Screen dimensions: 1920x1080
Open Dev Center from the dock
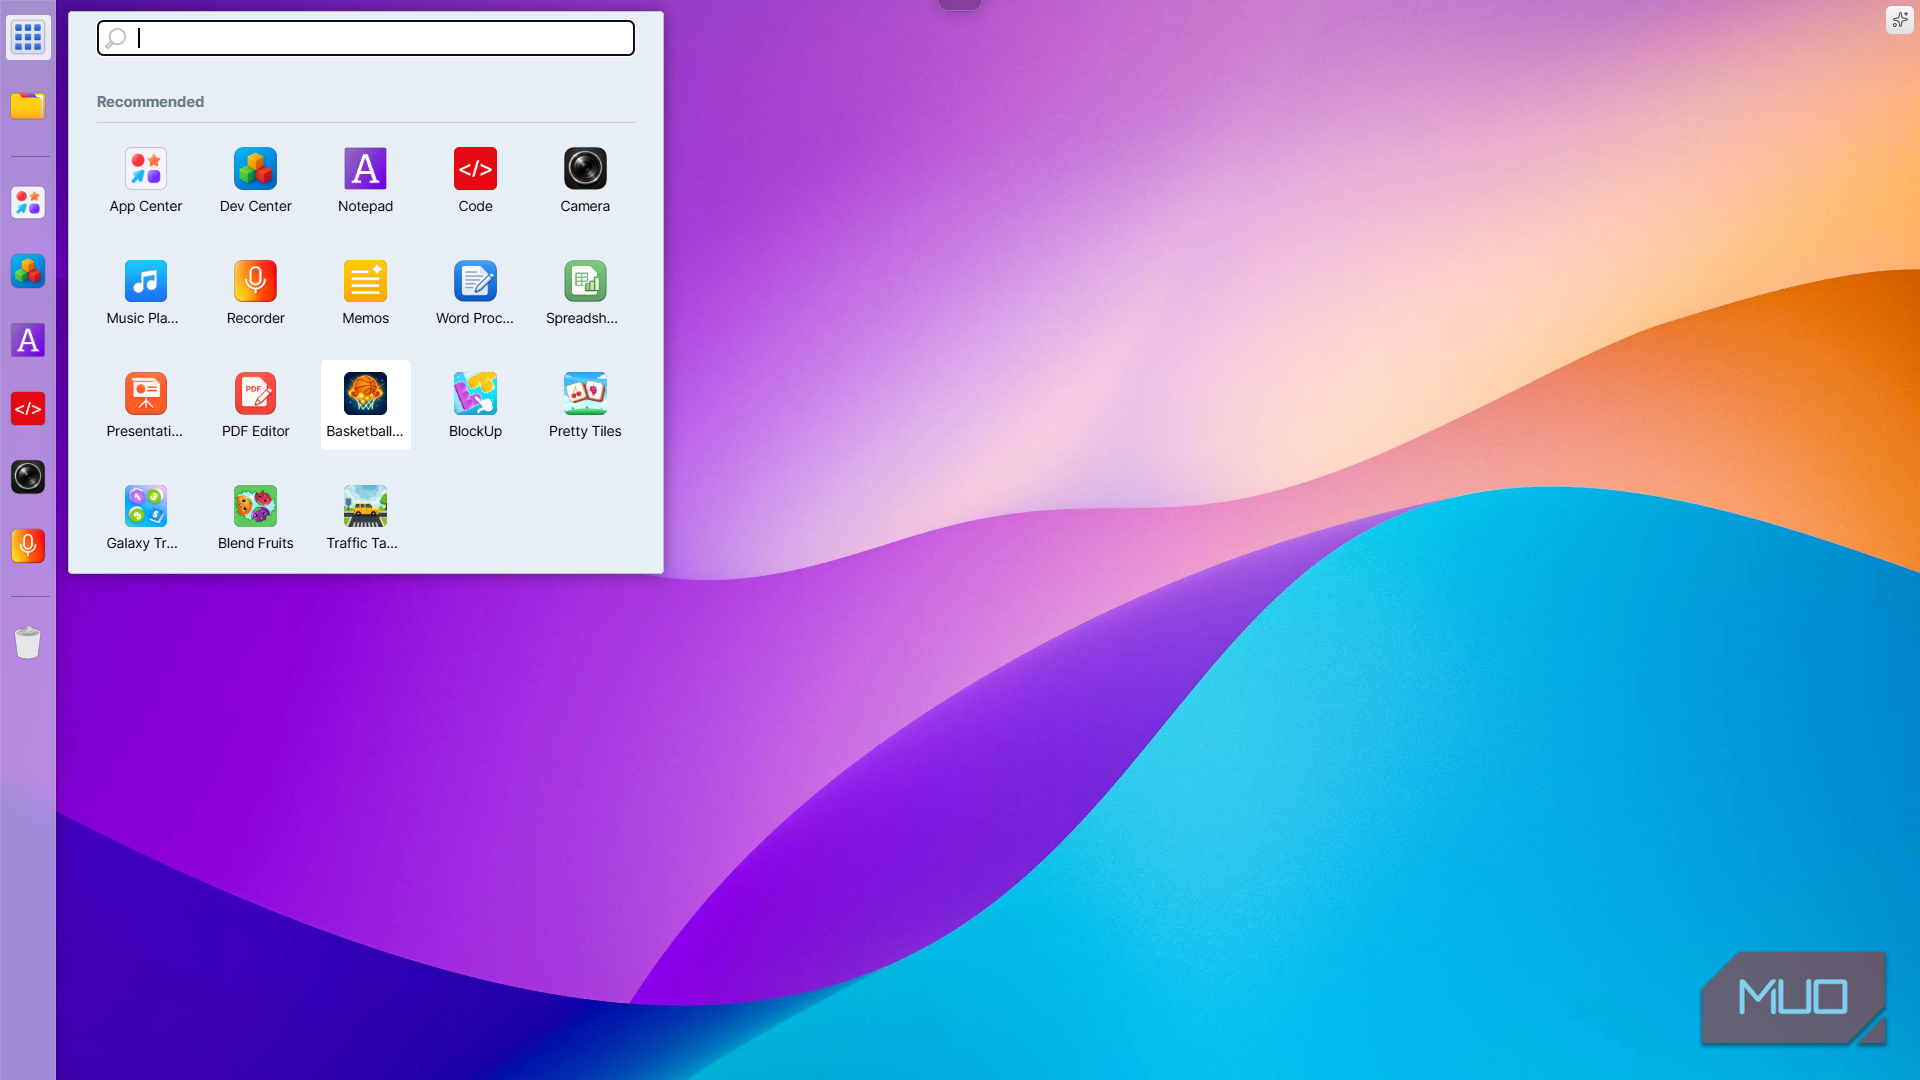pyautogui.click(x=28, y=271)
